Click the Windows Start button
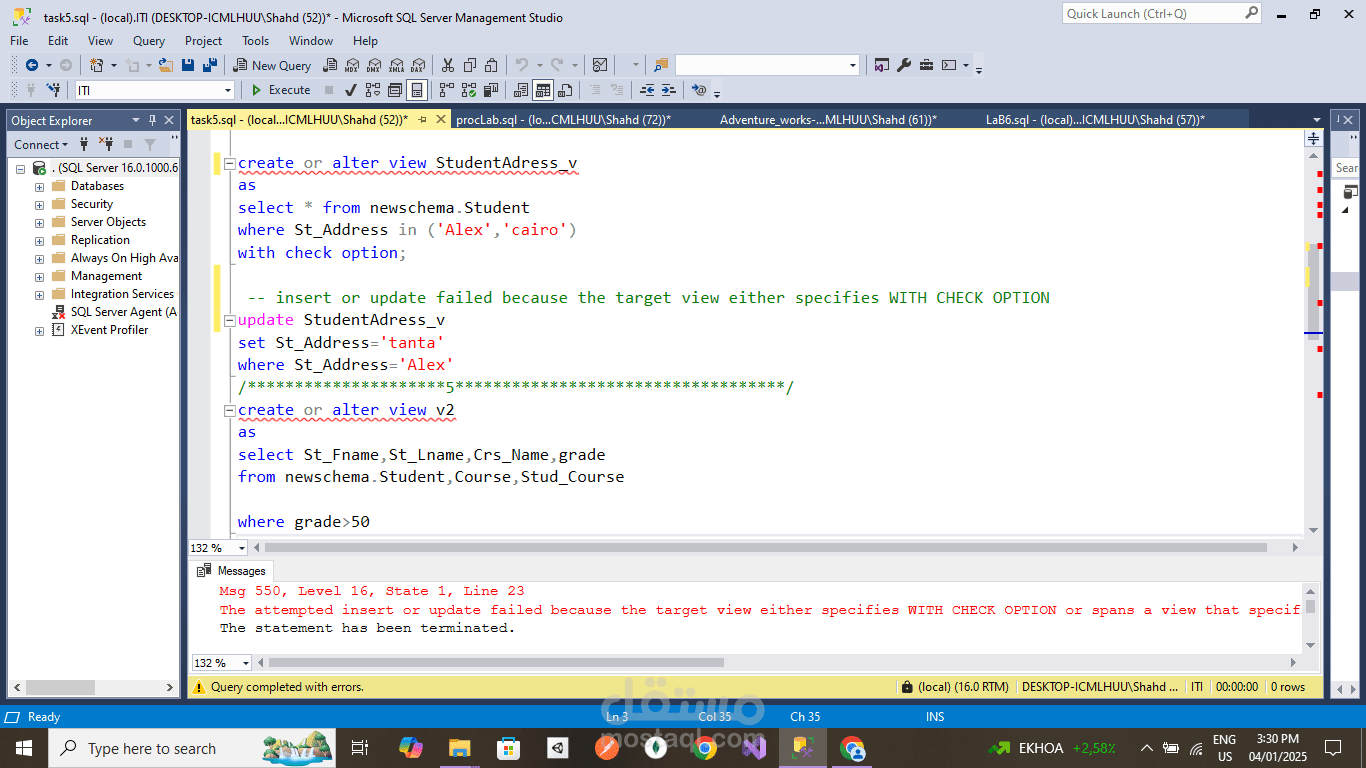The image size is (1366, 768). coord(23,748)
